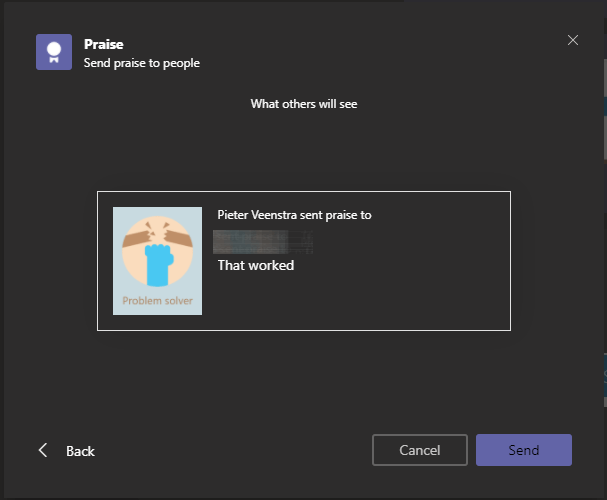Select the Problem solver badge image

click(x=158, y=261)
